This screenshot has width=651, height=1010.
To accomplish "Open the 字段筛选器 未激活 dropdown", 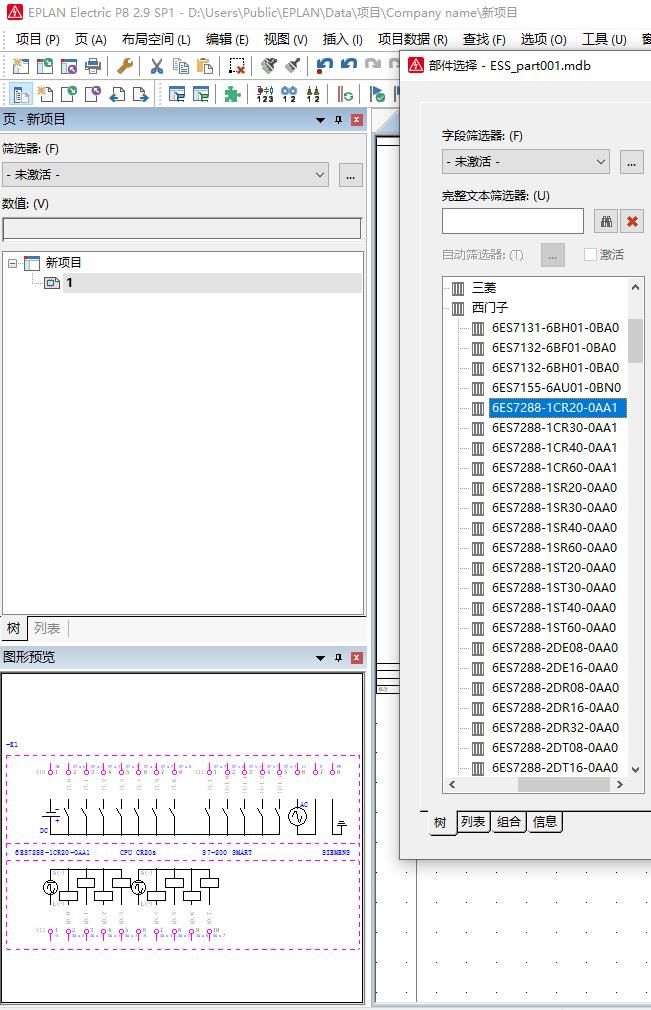I will click(x=525, y=161).
